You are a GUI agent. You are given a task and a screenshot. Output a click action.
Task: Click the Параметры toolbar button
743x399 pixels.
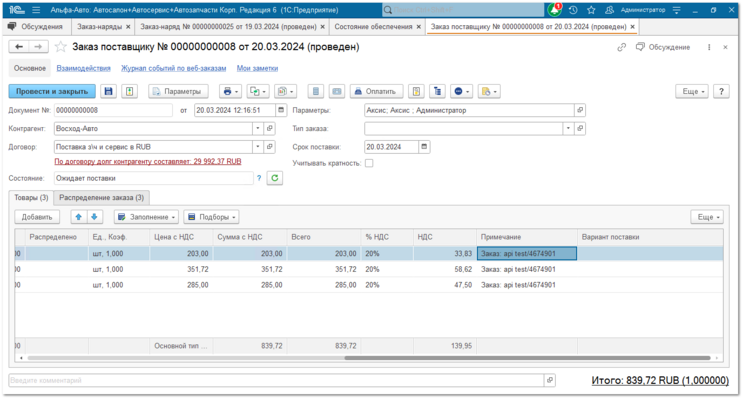click(178, 91)
